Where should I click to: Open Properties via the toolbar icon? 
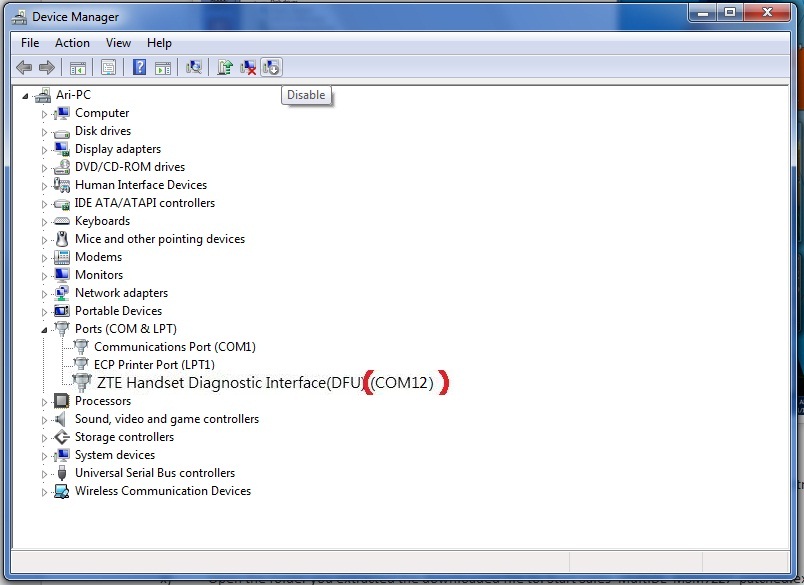[x=108, y=67]
